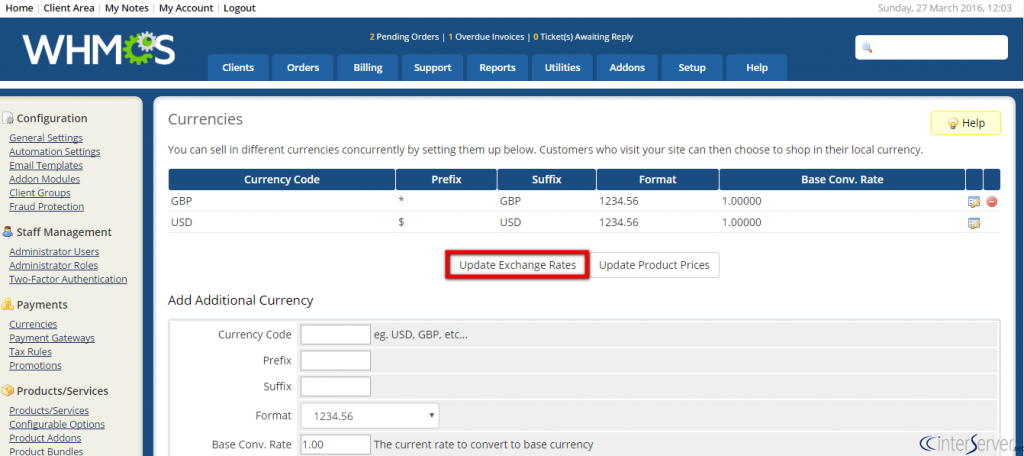Viewport: 1024px width, 456px height.
Task: Open My Notes link
Action: click(x=127, y=8)
